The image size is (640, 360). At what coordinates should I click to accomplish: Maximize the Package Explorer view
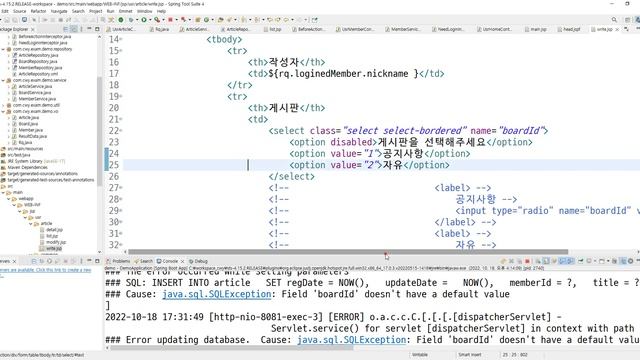(x=97, y=29)
